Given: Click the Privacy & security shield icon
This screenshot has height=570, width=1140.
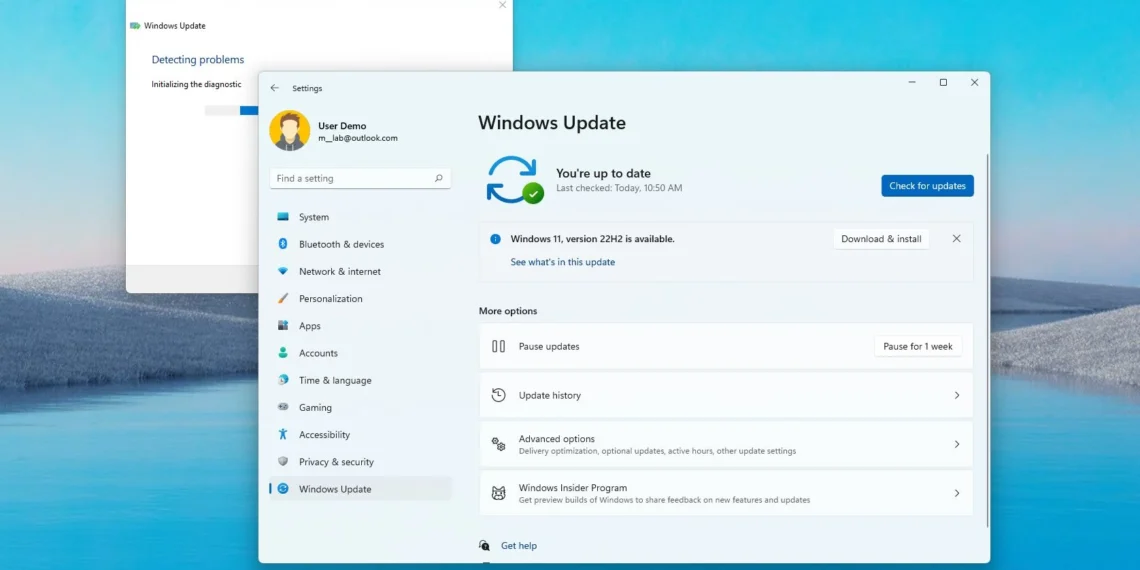Looking at the screenshot, I should pos(283,462).
